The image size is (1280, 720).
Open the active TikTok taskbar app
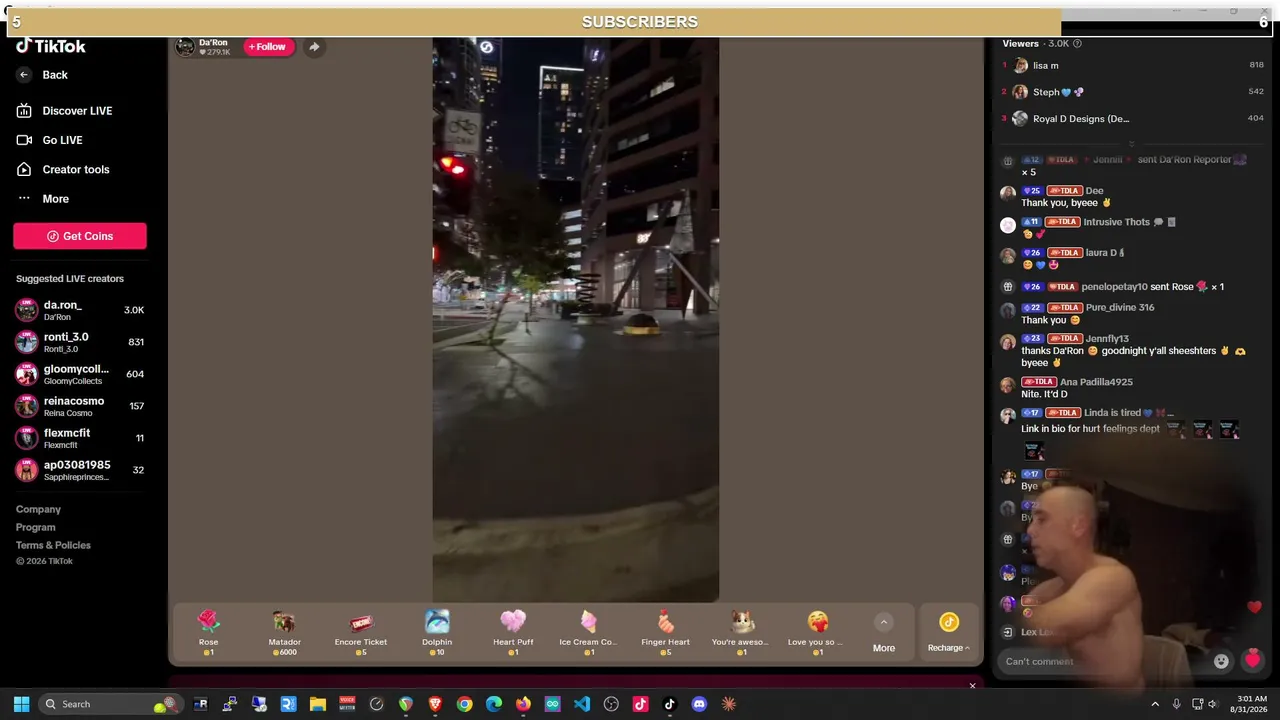click(x=670, y=704)
